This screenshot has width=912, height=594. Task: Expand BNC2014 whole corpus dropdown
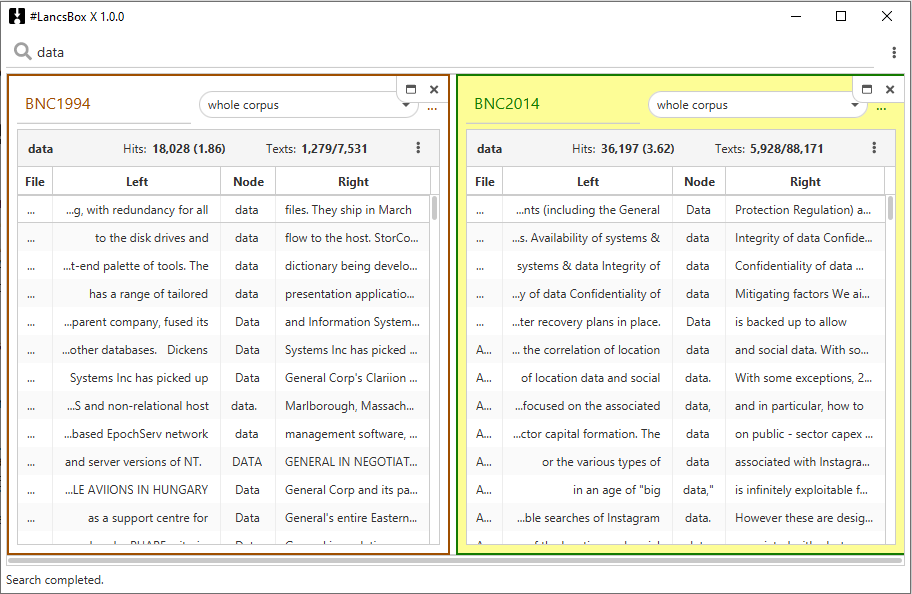(x=855, y=105)
